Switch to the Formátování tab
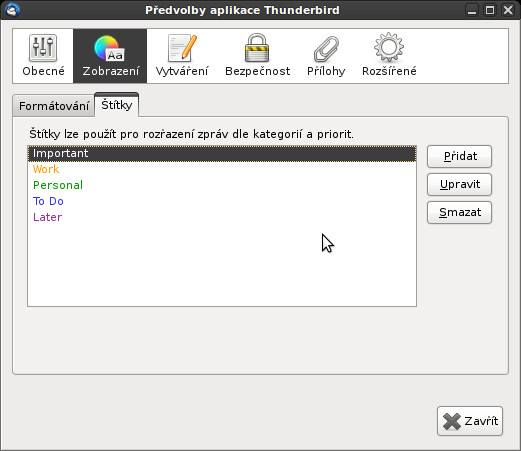The height and width of the screenshot is (451, 521). pos(54,106)
